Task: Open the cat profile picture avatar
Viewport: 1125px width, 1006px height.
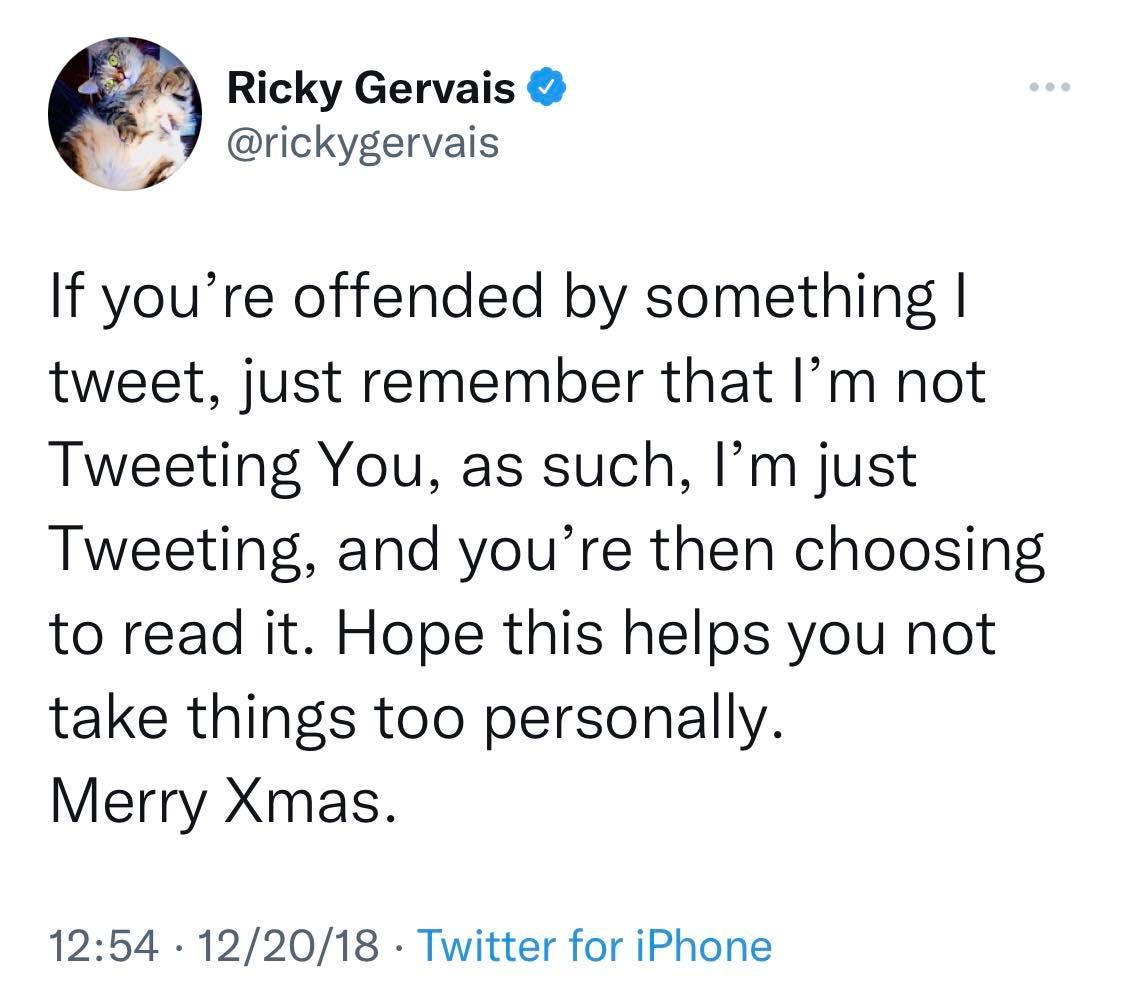Action: click(125, 113)
